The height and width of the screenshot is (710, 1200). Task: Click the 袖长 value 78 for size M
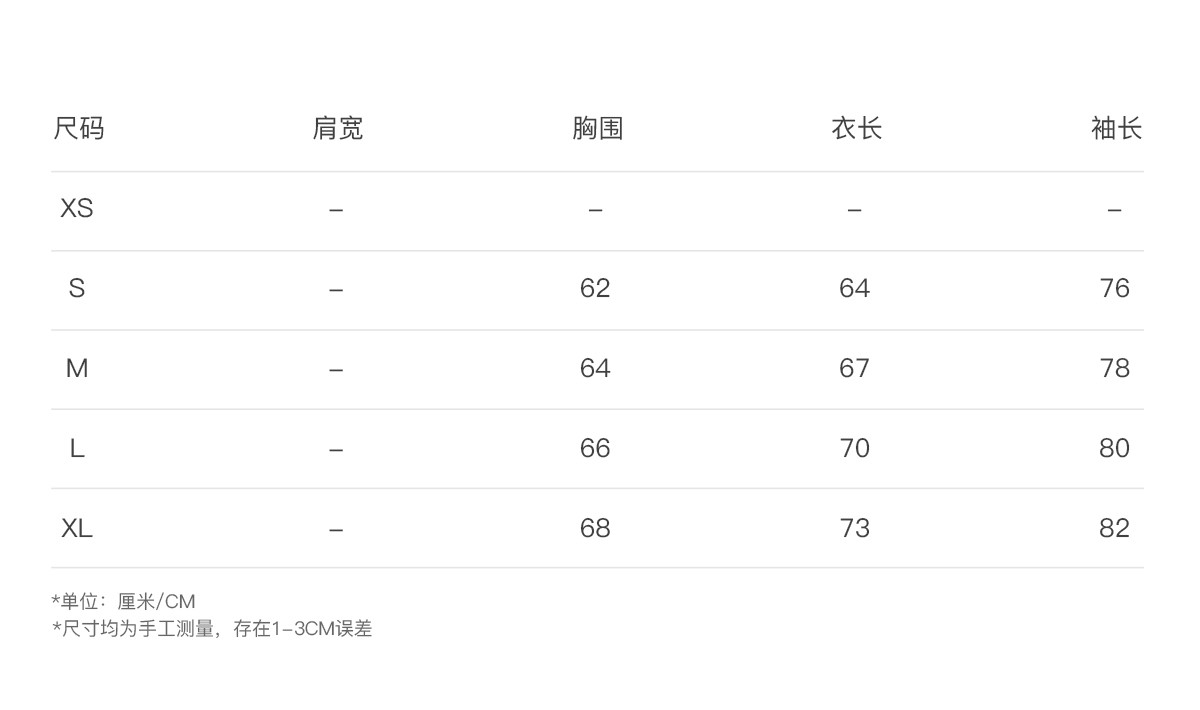[1114, 369]
